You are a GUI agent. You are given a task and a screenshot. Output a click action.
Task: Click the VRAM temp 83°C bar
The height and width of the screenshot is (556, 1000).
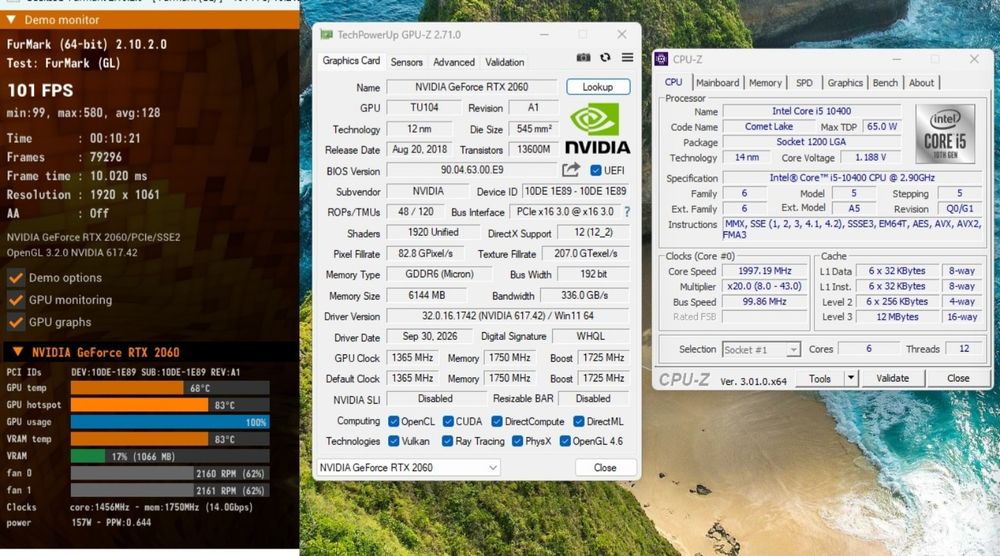point(170,439)
